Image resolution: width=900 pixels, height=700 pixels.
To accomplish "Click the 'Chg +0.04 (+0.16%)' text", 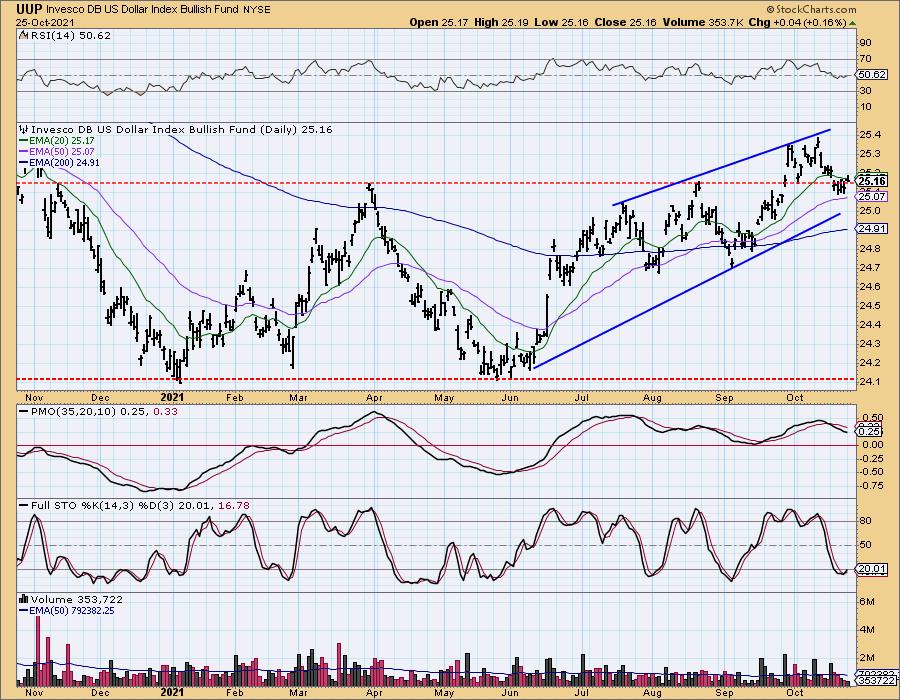I will coord(798,22).
